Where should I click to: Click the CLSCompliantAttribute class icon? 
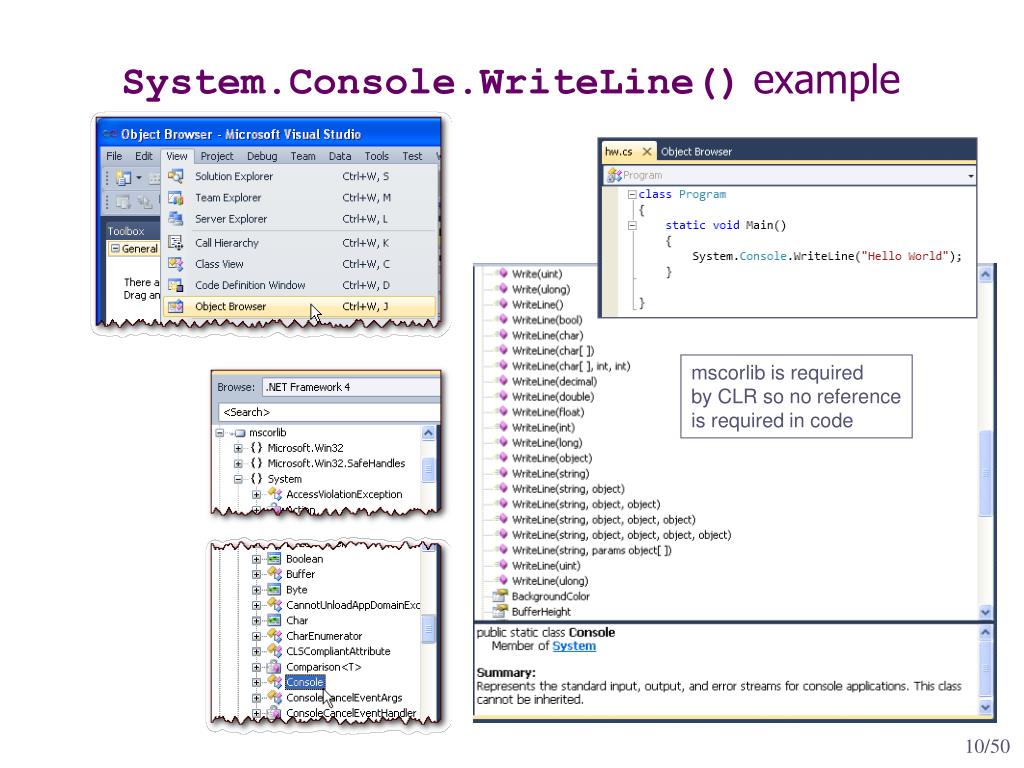click(275, 651)
